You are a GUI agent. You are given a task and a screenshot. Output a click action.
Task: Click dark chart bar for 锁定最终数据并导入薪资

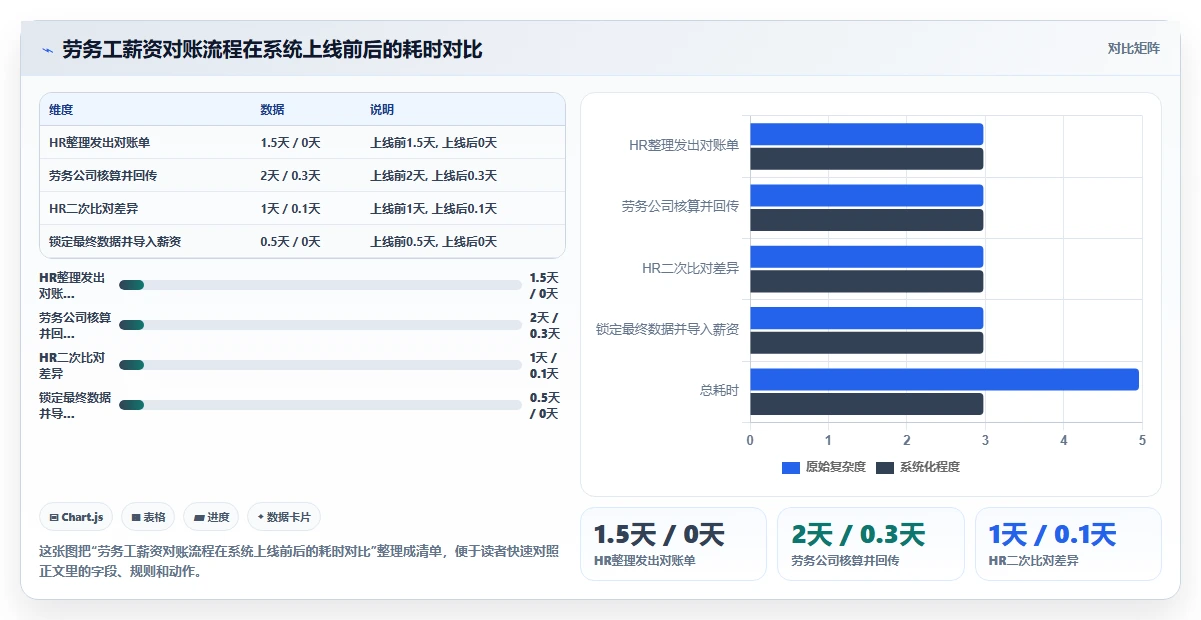(x=867, y=343)
